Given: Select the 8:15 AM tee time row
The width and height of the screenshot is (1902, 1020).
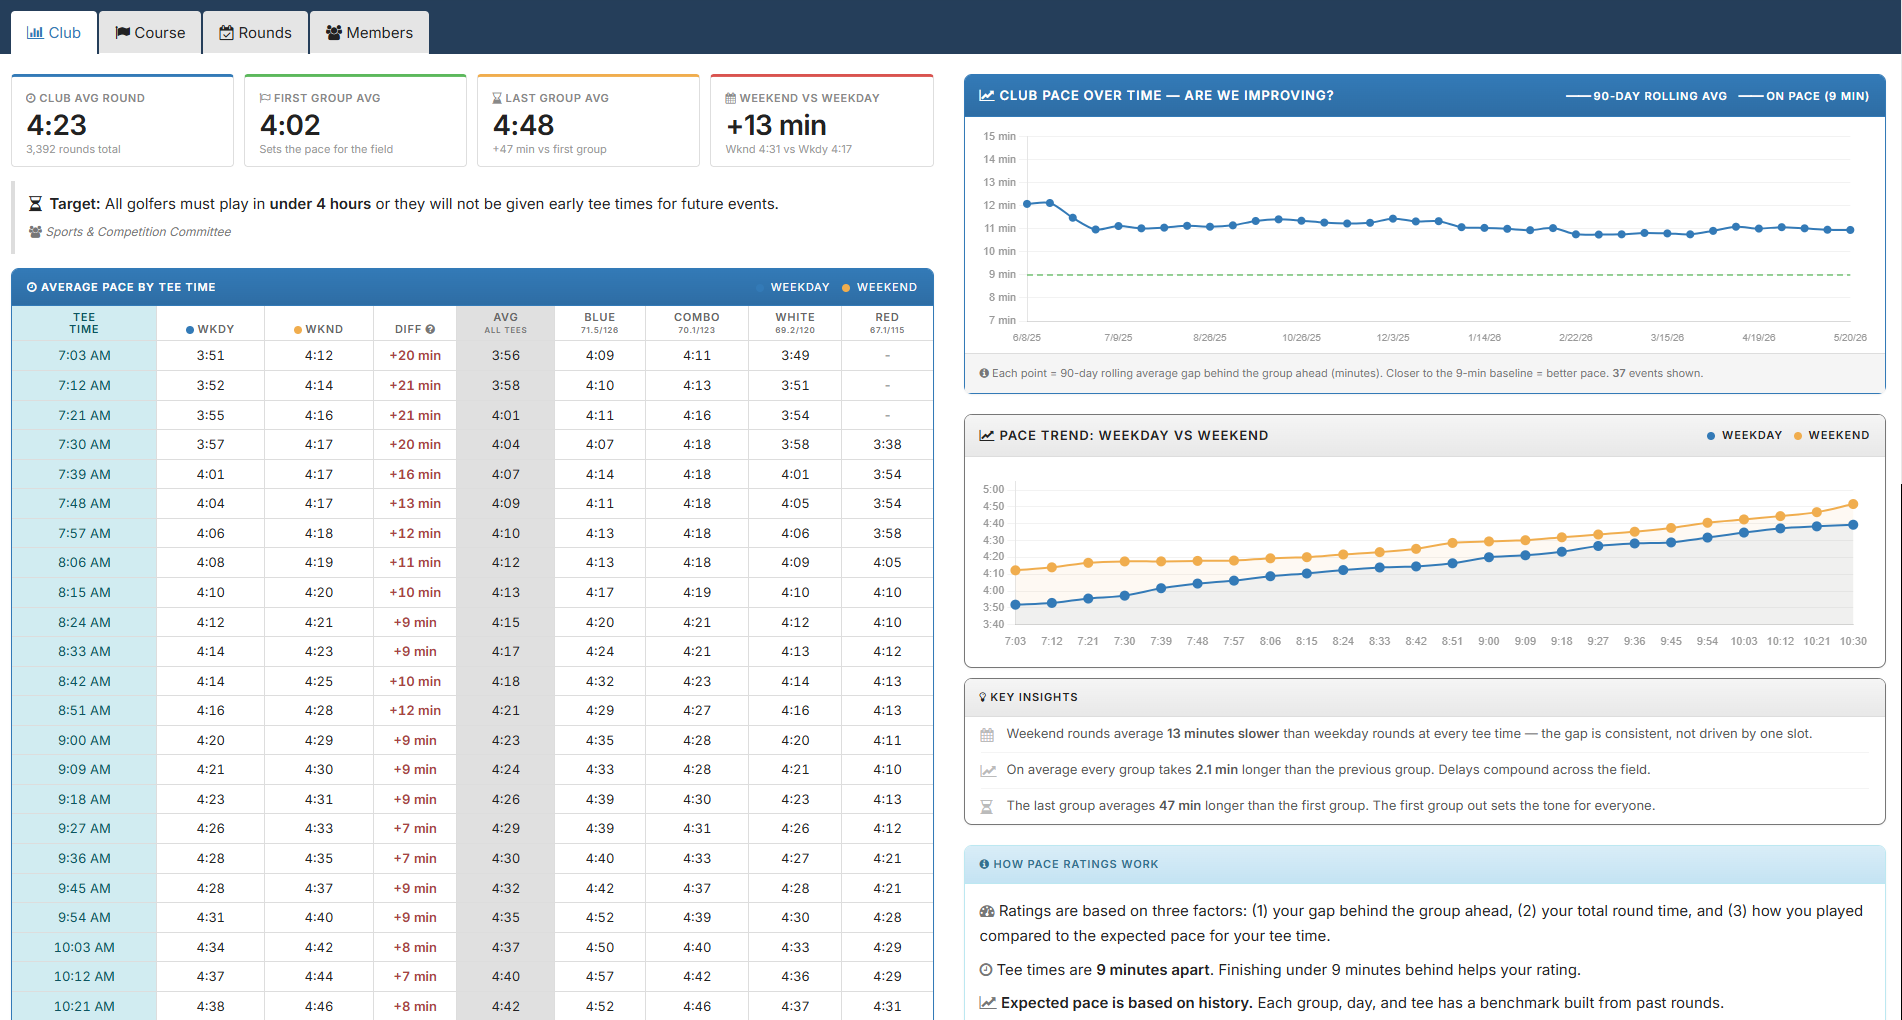Looking at the screenshot, I should pyautogui.click(x=472, y=593).
